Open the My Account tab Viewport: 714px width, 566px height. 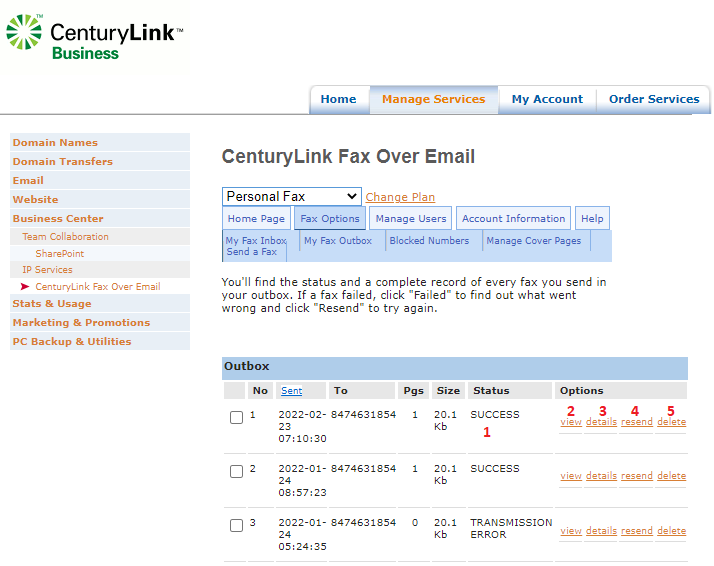tap(547, 99)
